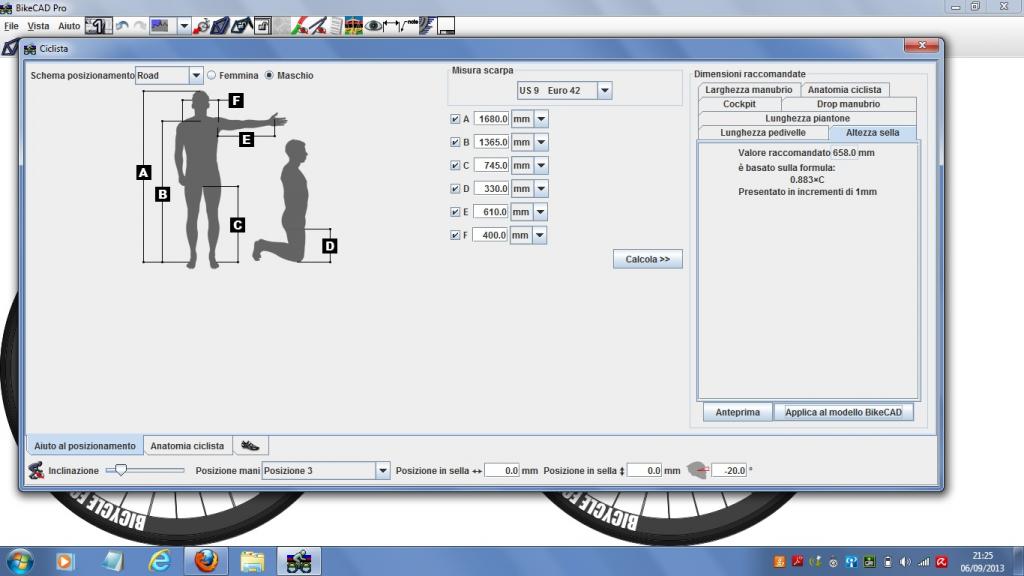Image resolution: width=1024 pixels, height=576 pixels.
Task: Click Applica al modello BikeCAD button
Action: (844, 412)
